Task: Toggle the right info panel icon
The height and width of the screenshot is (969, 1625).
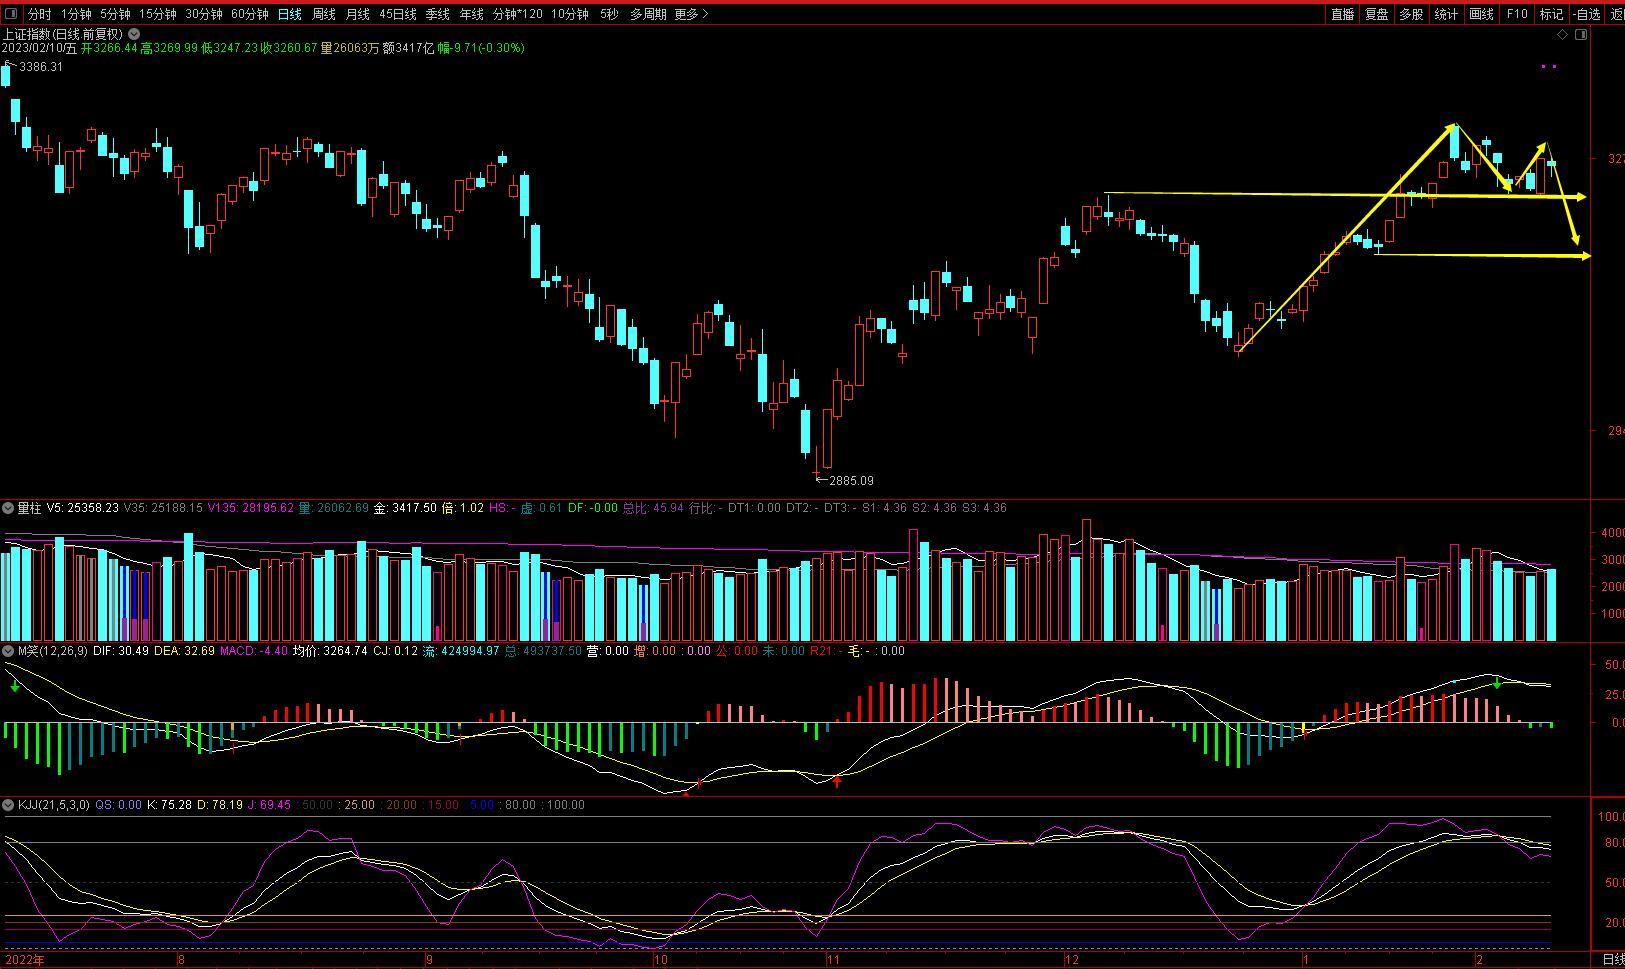Action: pyautogui.click(x=1580, y=34)
